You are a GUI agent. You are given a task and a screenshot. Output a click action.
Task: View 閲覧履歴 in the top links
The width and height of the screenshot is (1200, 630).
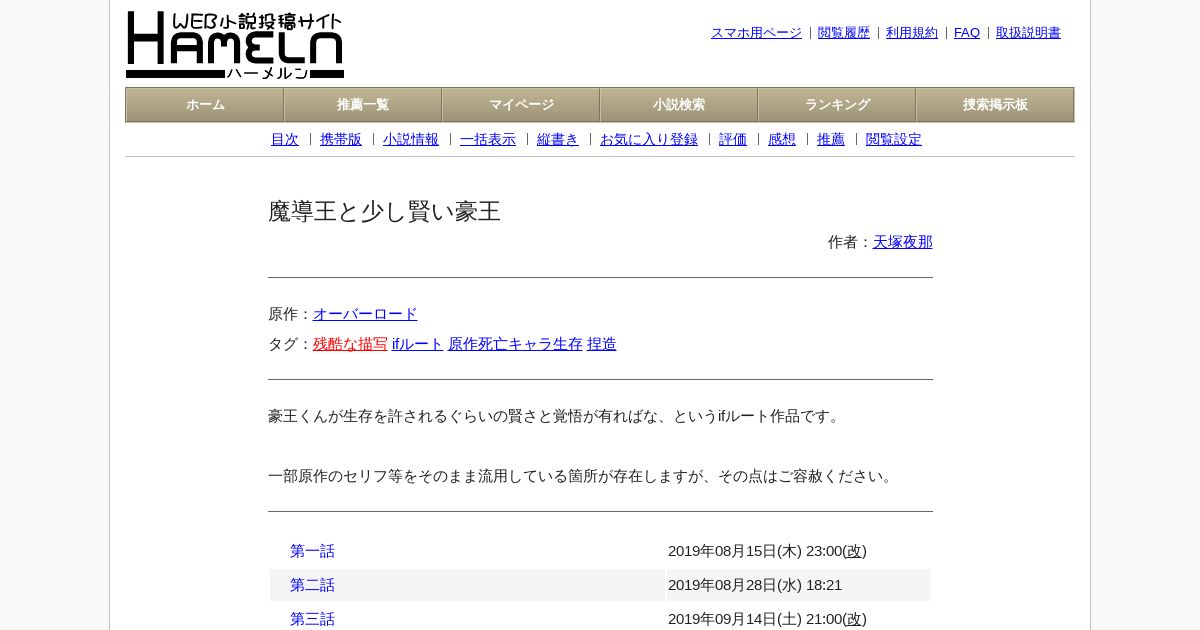[x=844, y=33]
